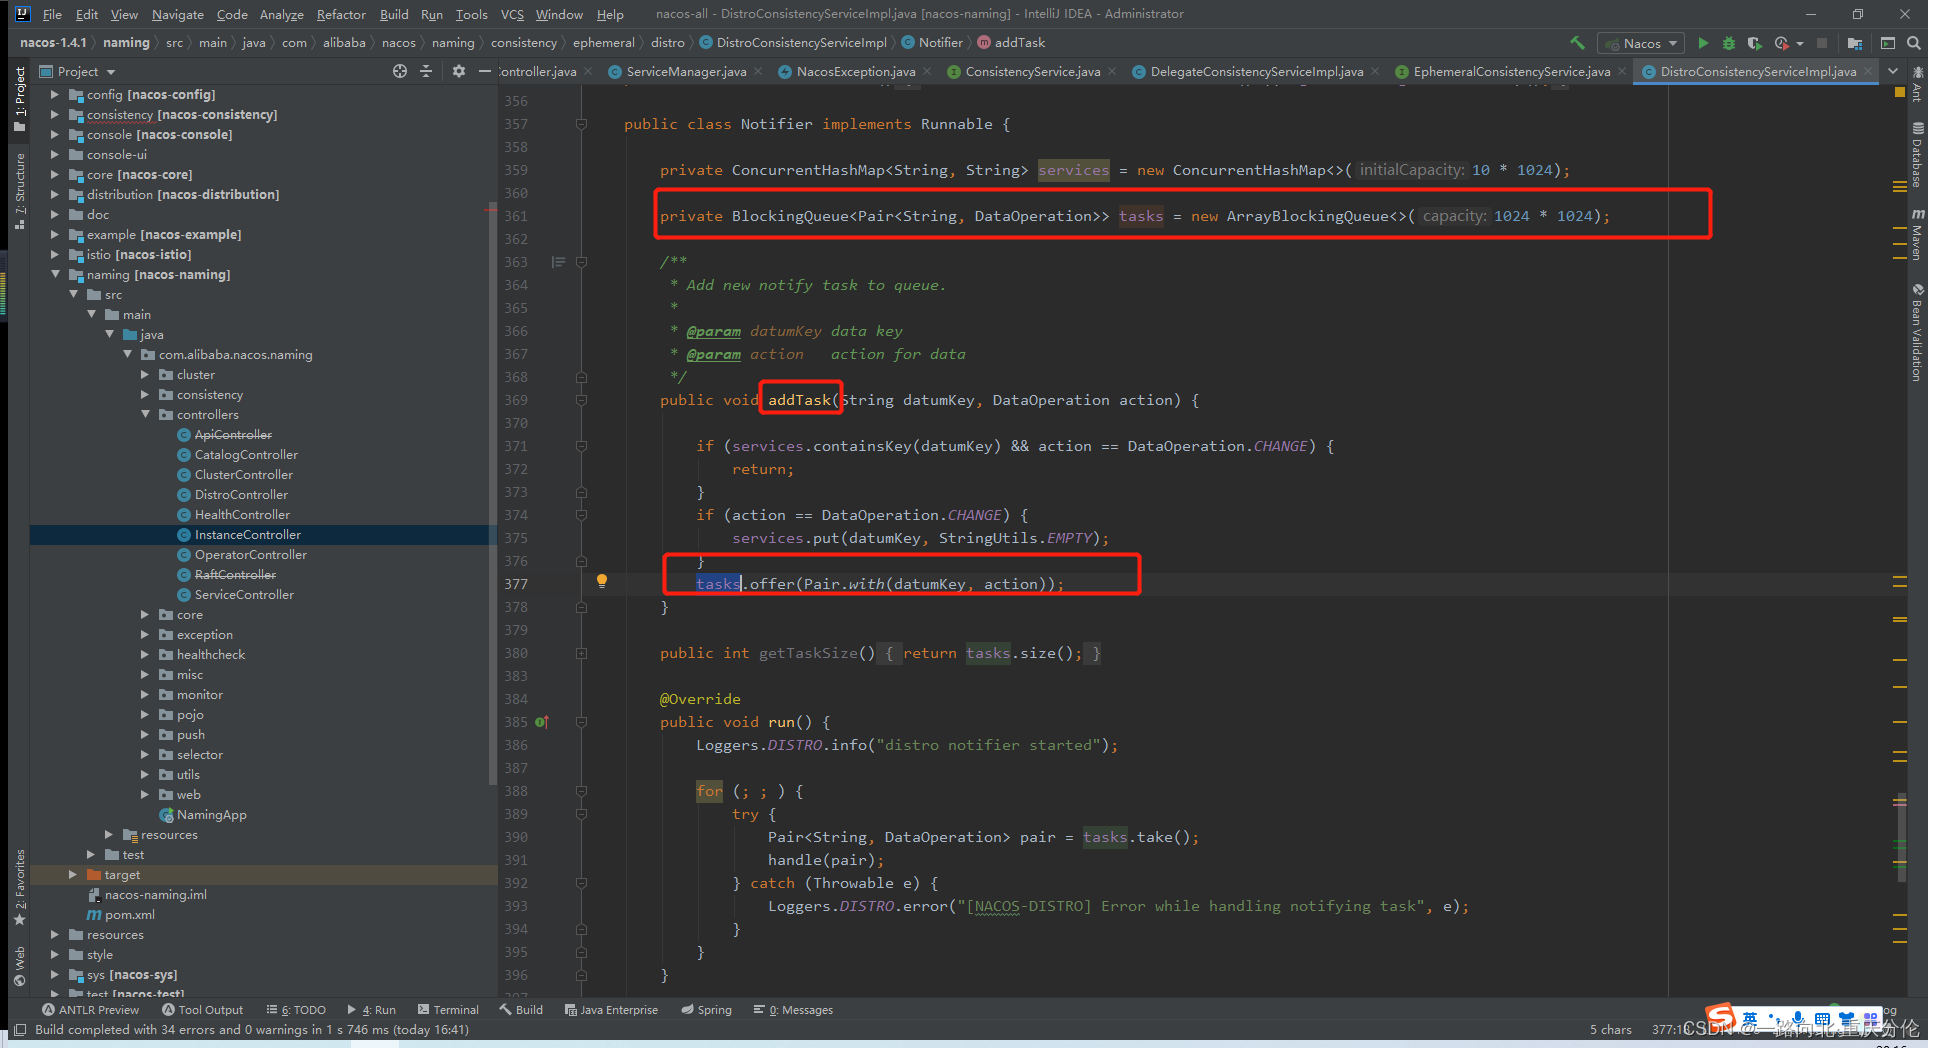Screen dimensions: 1936x1048
Task: Click the Notifier breadcrumb in navigation bar
Action: click(x=932, y=43)
